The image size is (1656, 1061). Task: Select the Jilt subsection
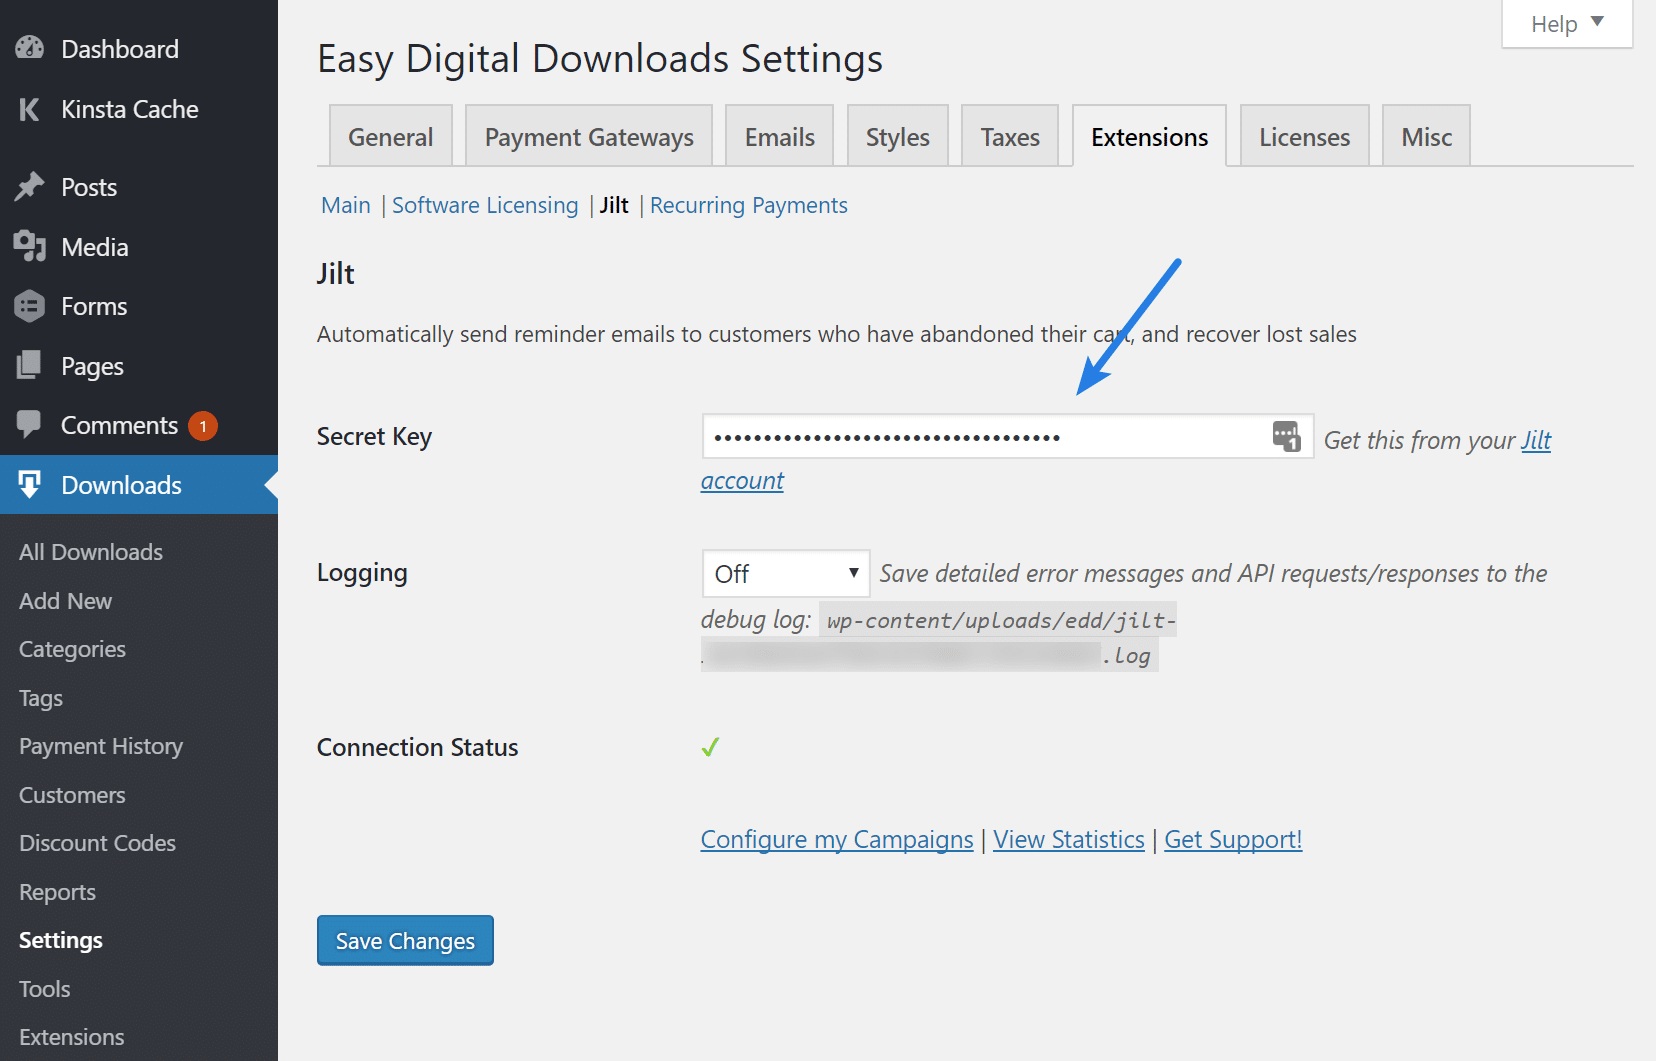pyautogui.click(x=614, y=205)
